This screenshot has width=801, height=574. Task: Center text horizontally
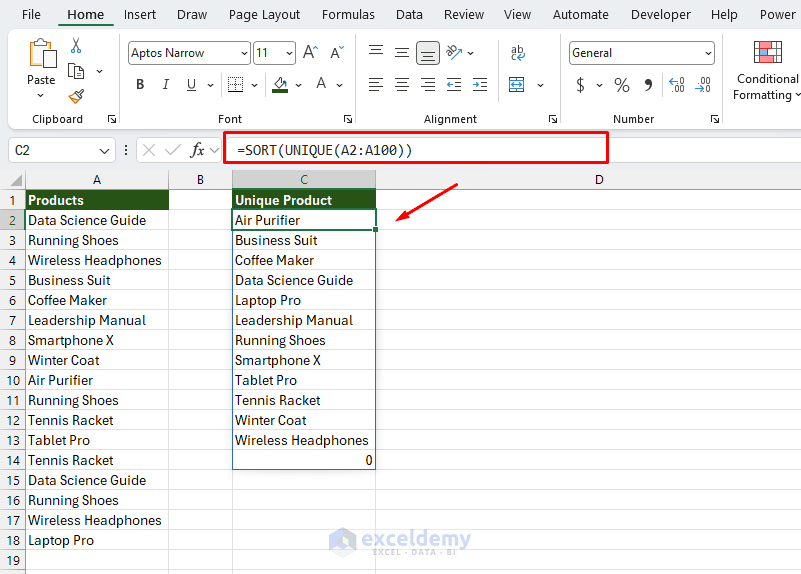[402, 84]
